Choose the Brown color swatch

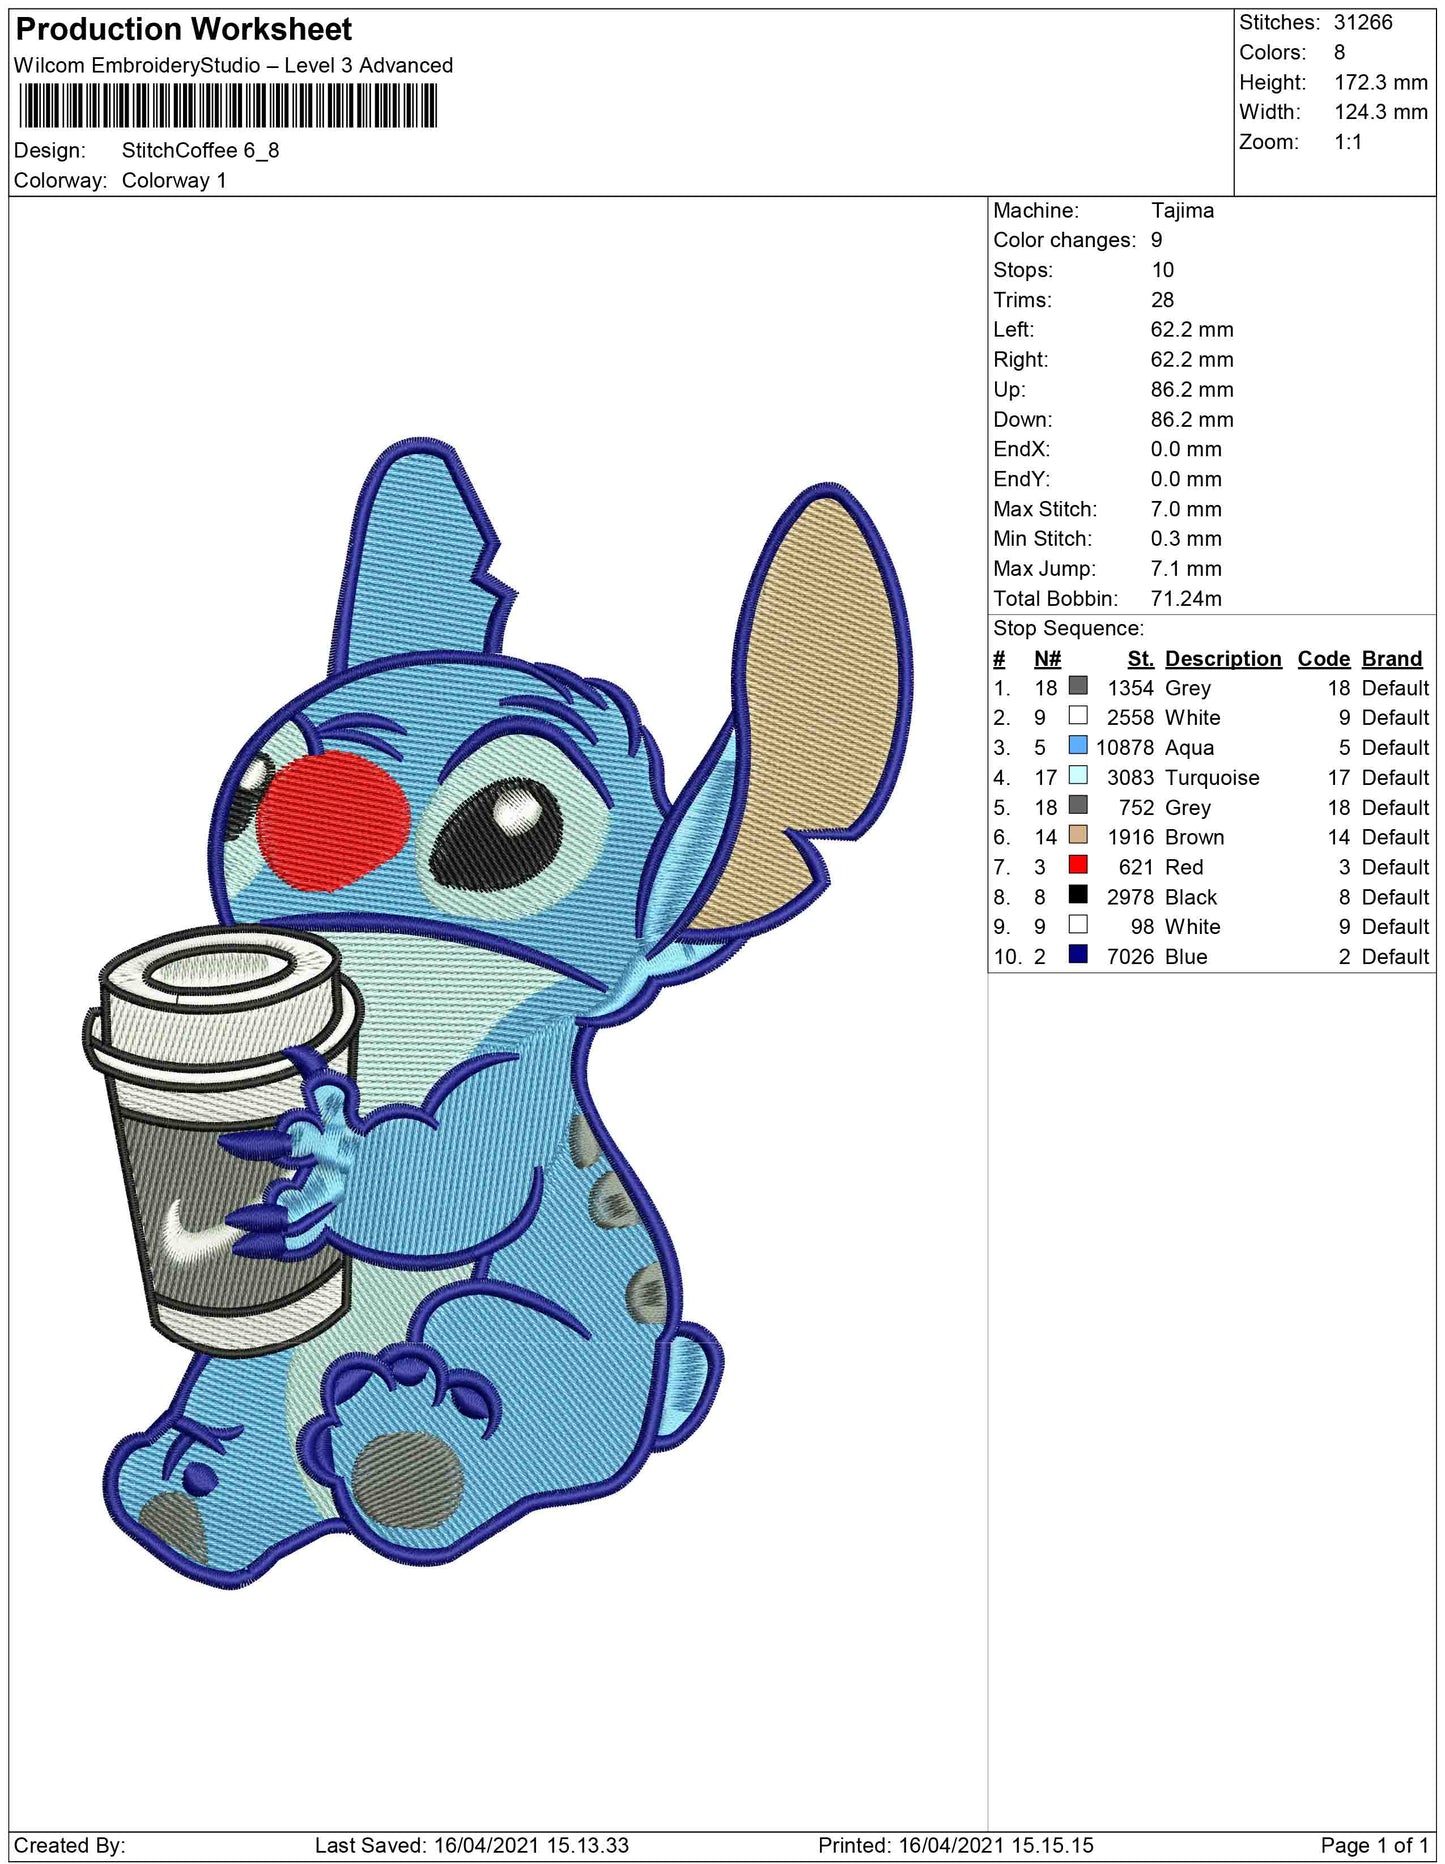1078,836
